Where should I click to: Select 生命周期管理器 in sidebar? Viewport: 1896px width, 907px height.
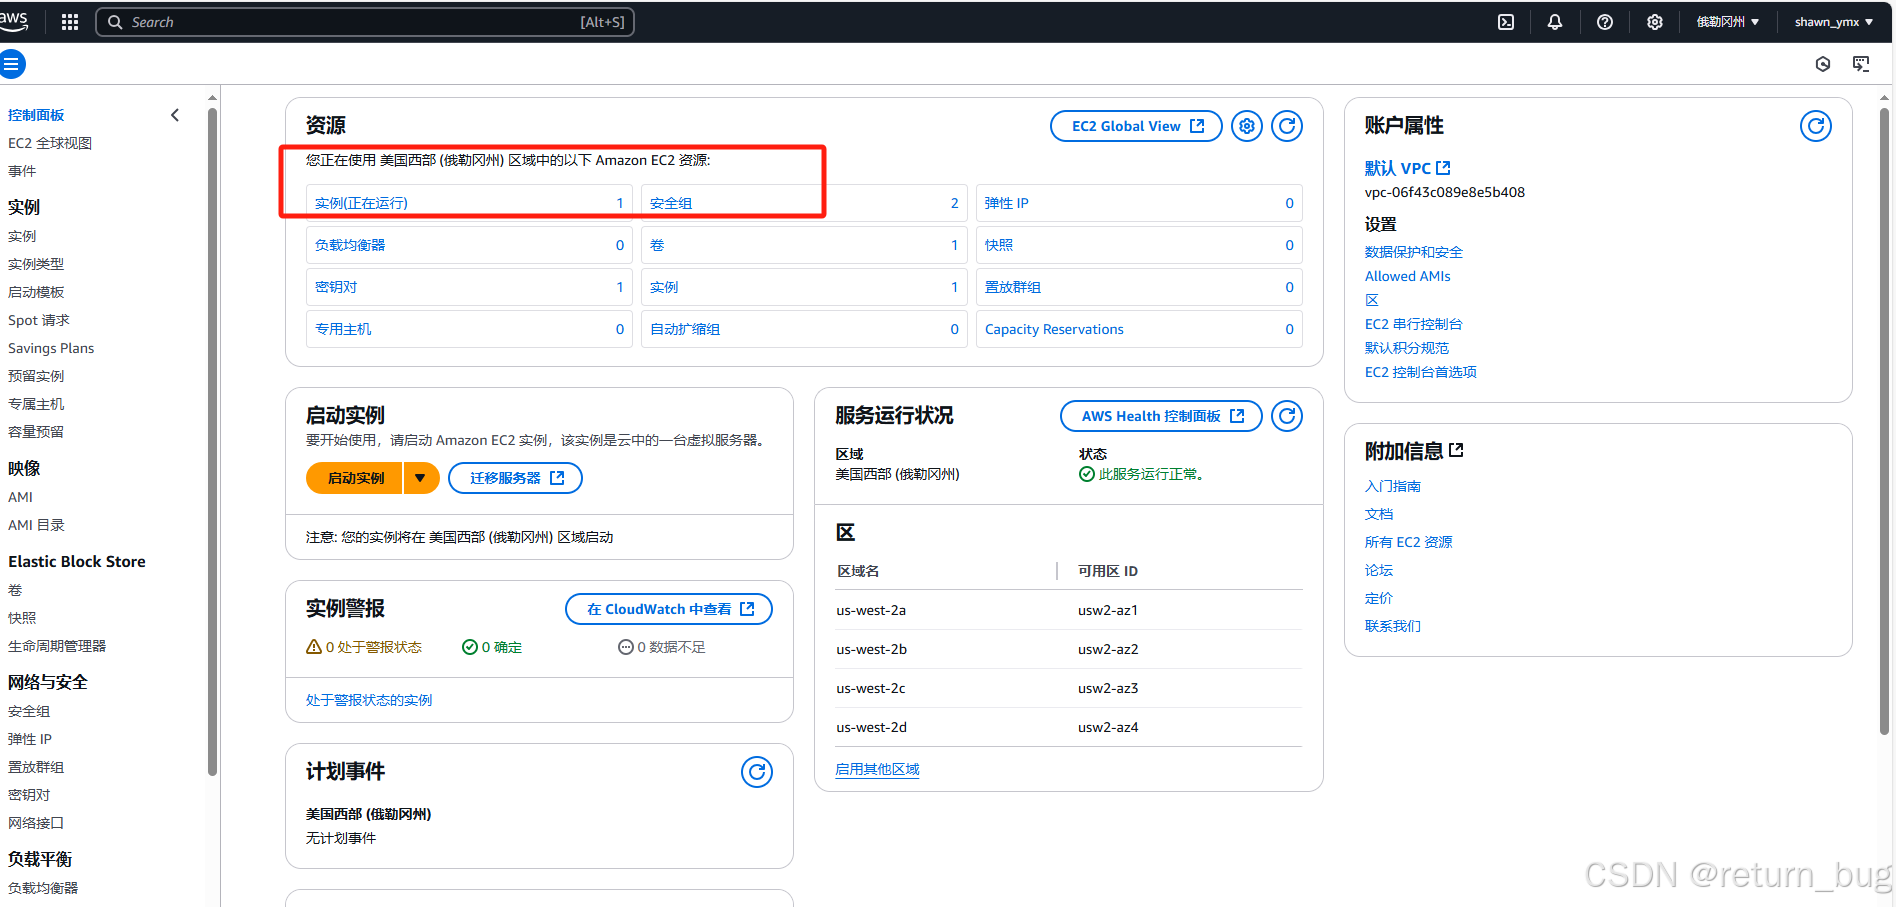pyautogui.click(x=57, y=646)
